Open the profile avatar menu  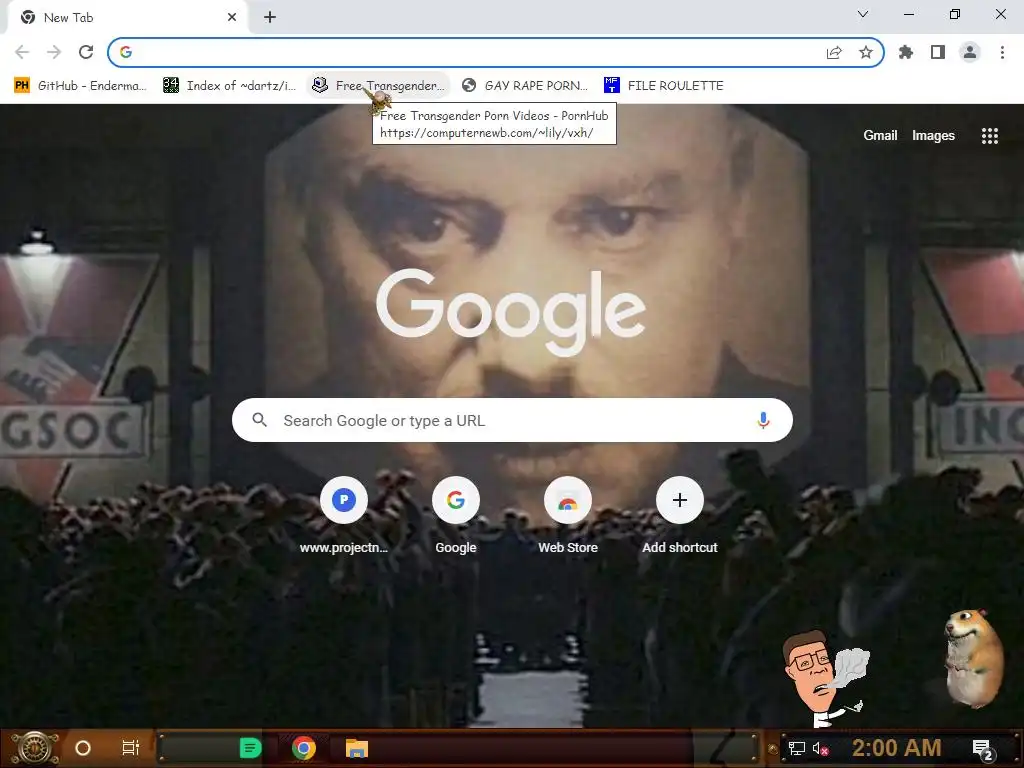point(970,52)
